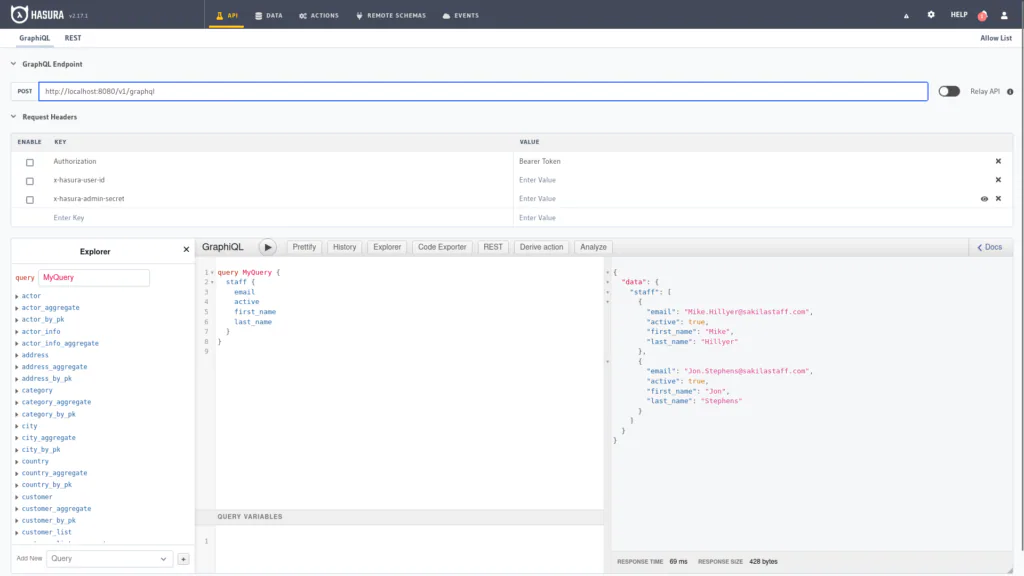Click the Prettify button
The height and width of the screenshot is (576, 1024).
304,248
